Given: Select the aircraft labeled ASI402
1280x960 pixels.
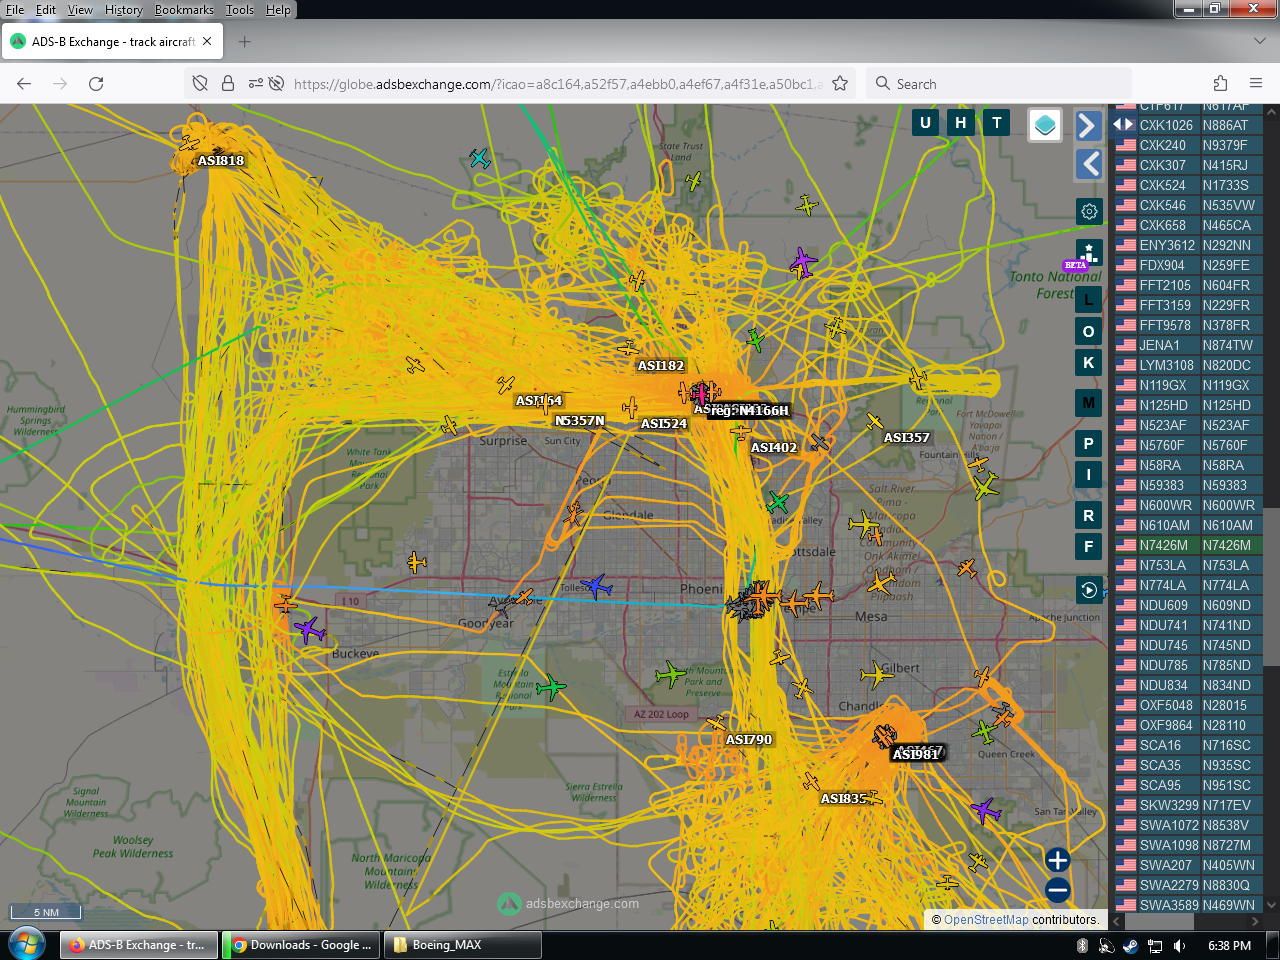Looking at the screenshot, I should [x=774, y=448].
